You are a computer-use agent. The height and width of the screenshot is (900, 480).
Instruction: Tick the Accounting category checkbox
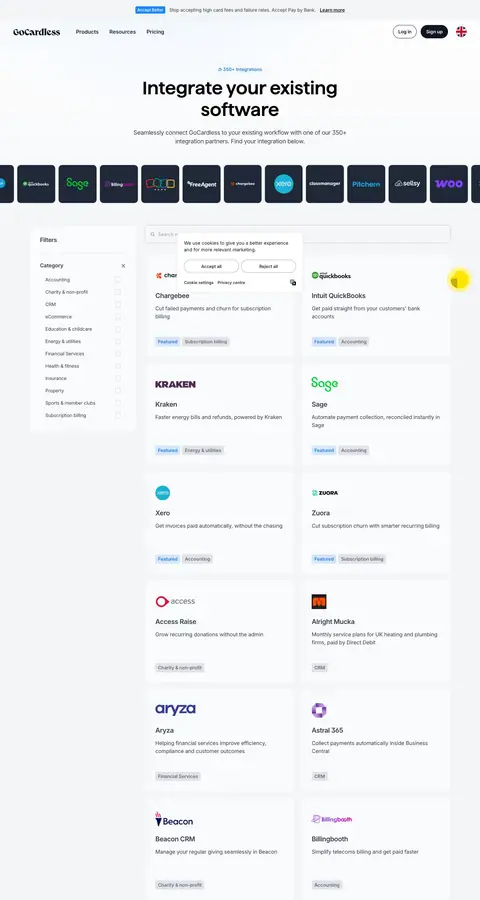[118, 280]
